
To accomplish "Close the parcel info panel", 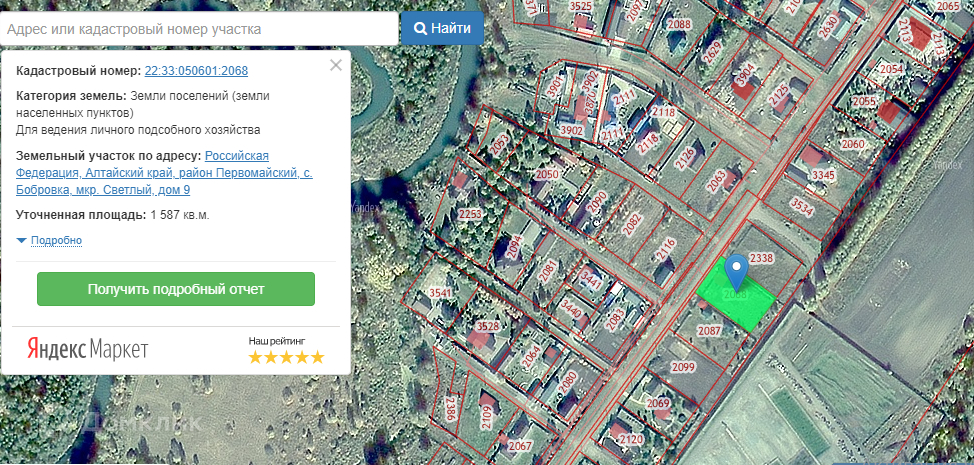I will click(336, 65).
